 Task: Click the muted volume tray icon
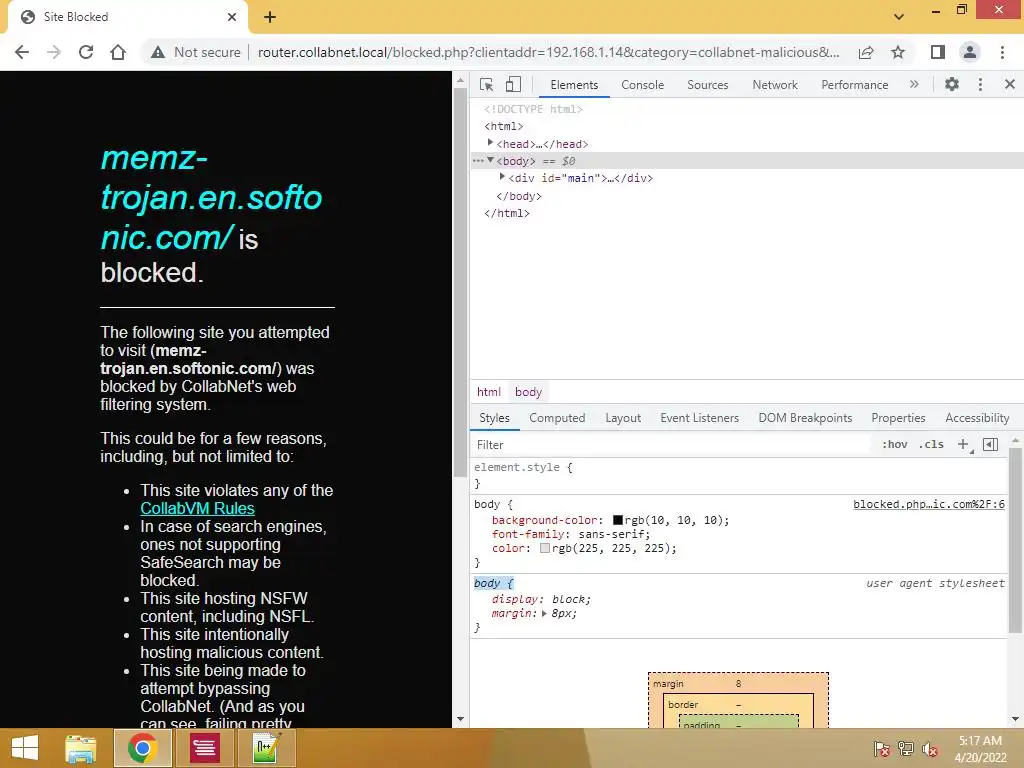(929, 749)
